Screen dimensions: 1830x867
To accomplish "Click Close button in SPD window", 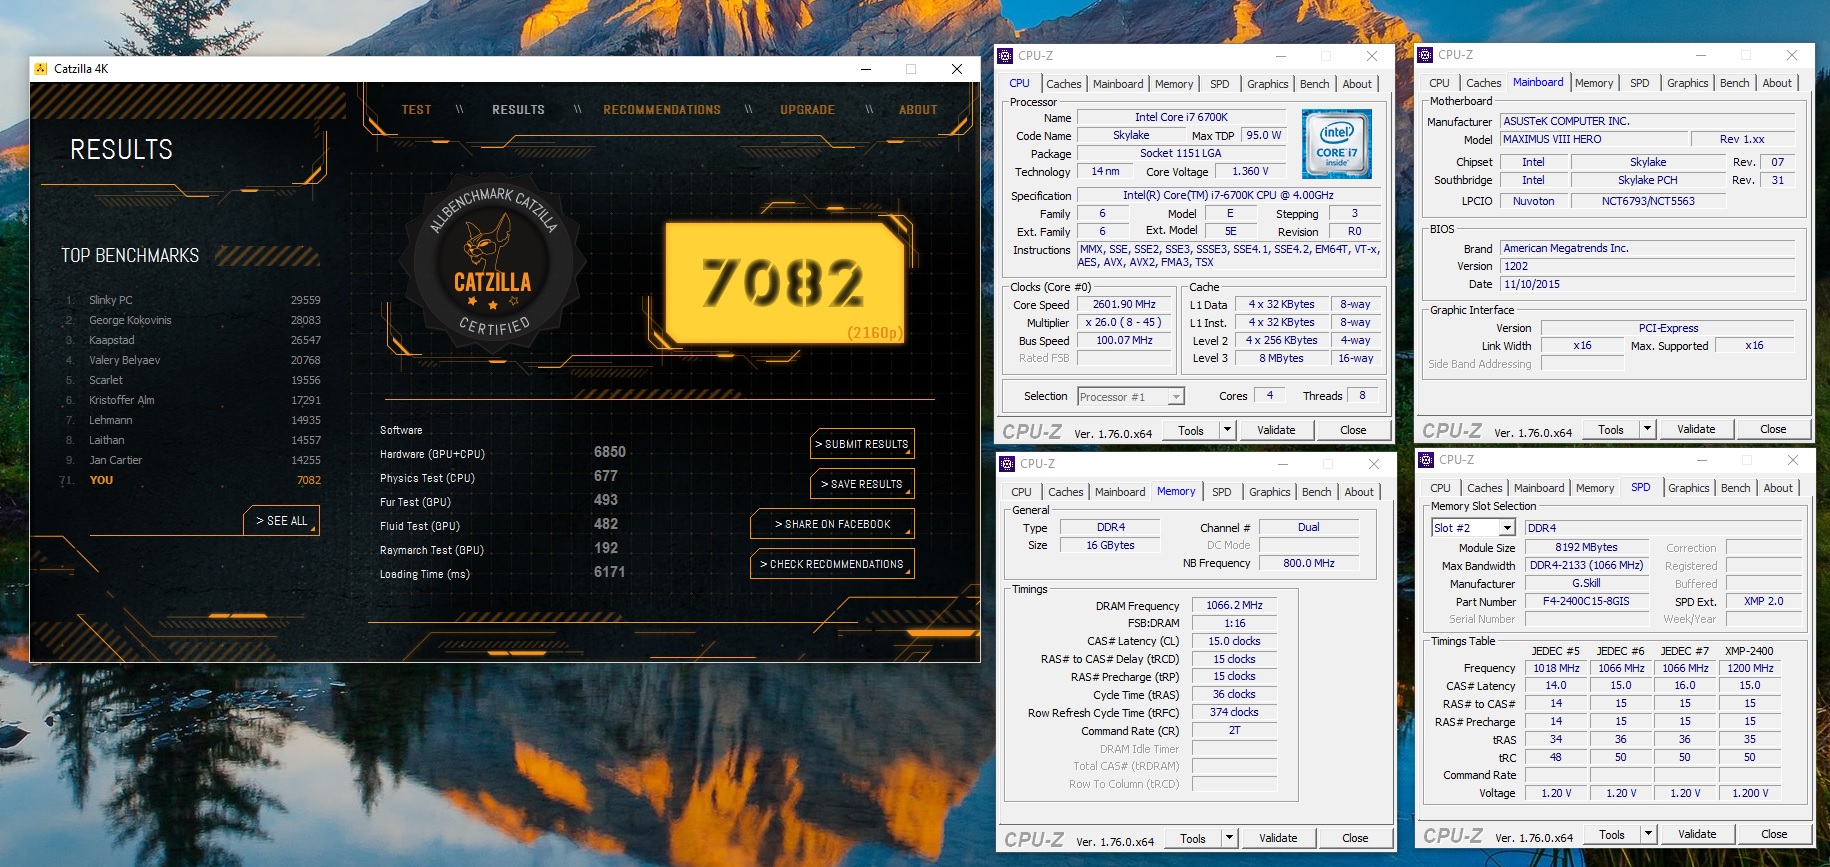I will (x=1774, y=834).
